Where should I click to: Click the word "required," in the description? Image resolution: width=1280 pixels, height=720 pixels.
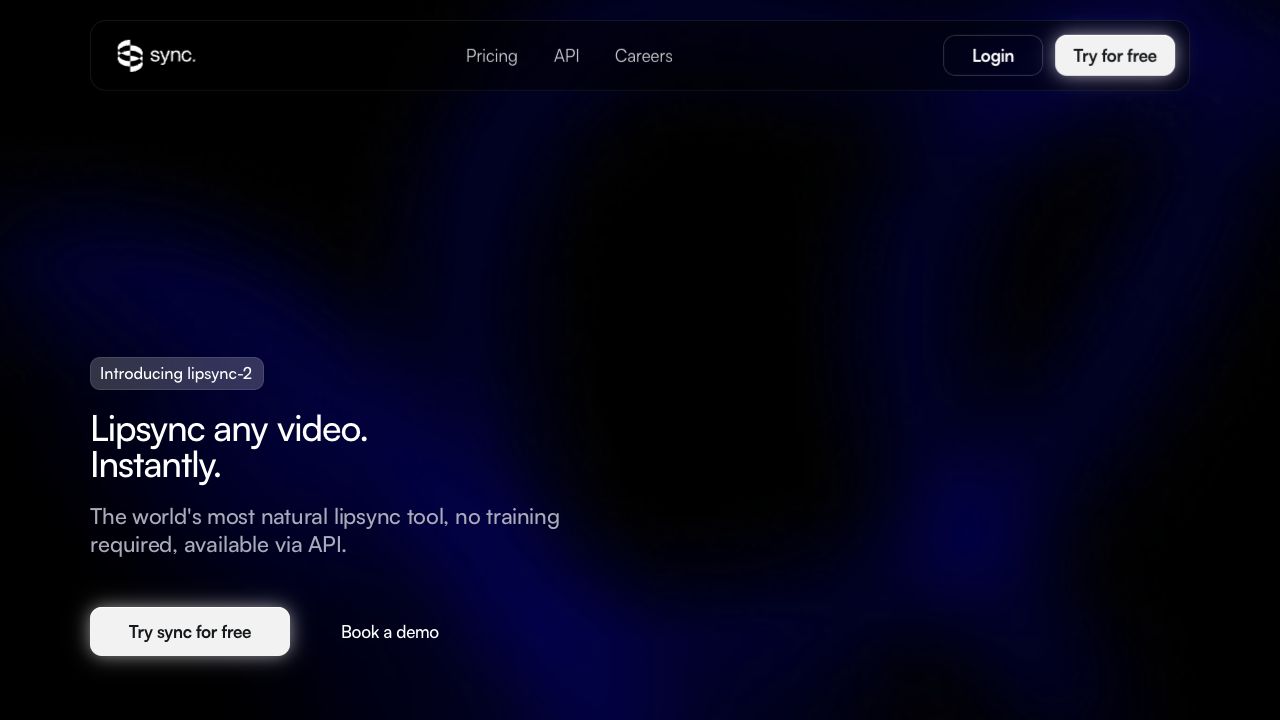[x=133, y=545]
